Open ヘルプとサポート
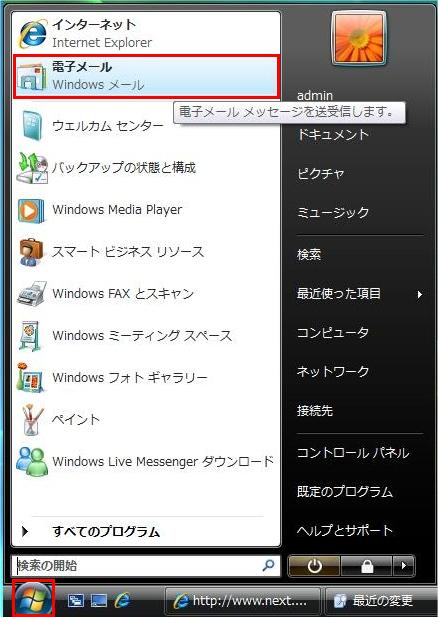438x617 pixels. tap(345, 531)
